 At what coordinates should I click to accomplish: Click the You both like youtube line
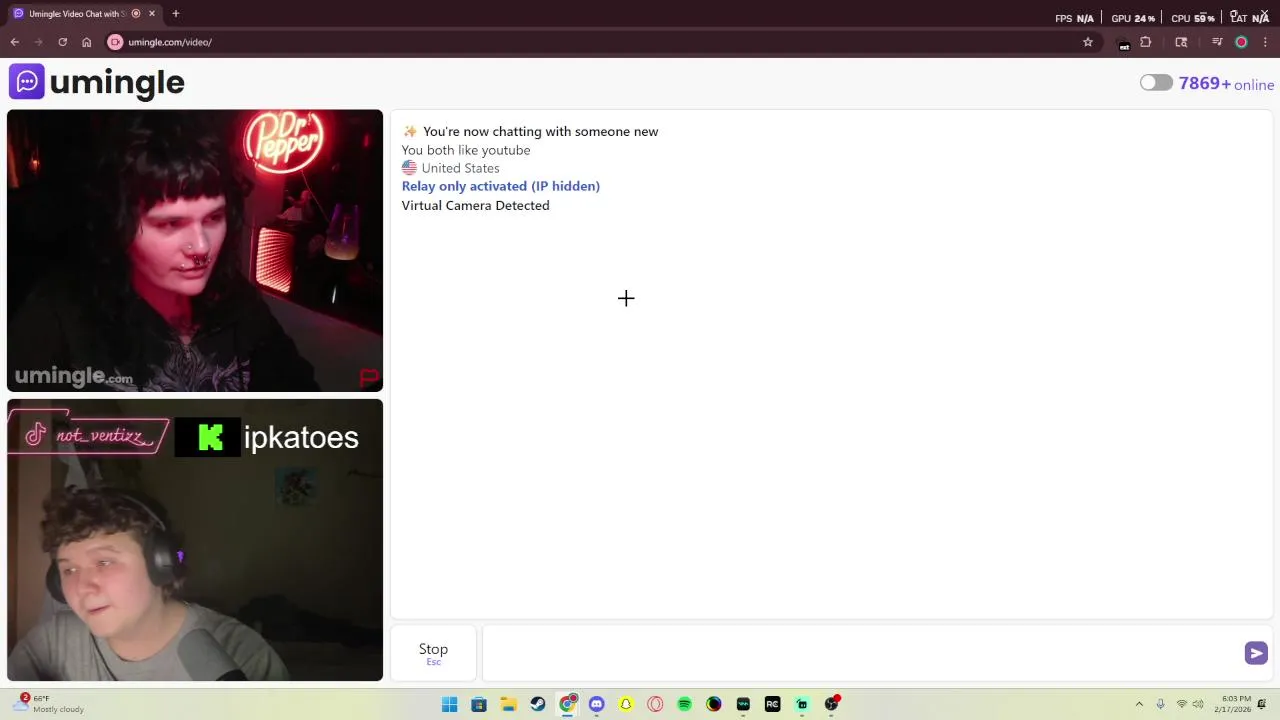pos(466,150)
